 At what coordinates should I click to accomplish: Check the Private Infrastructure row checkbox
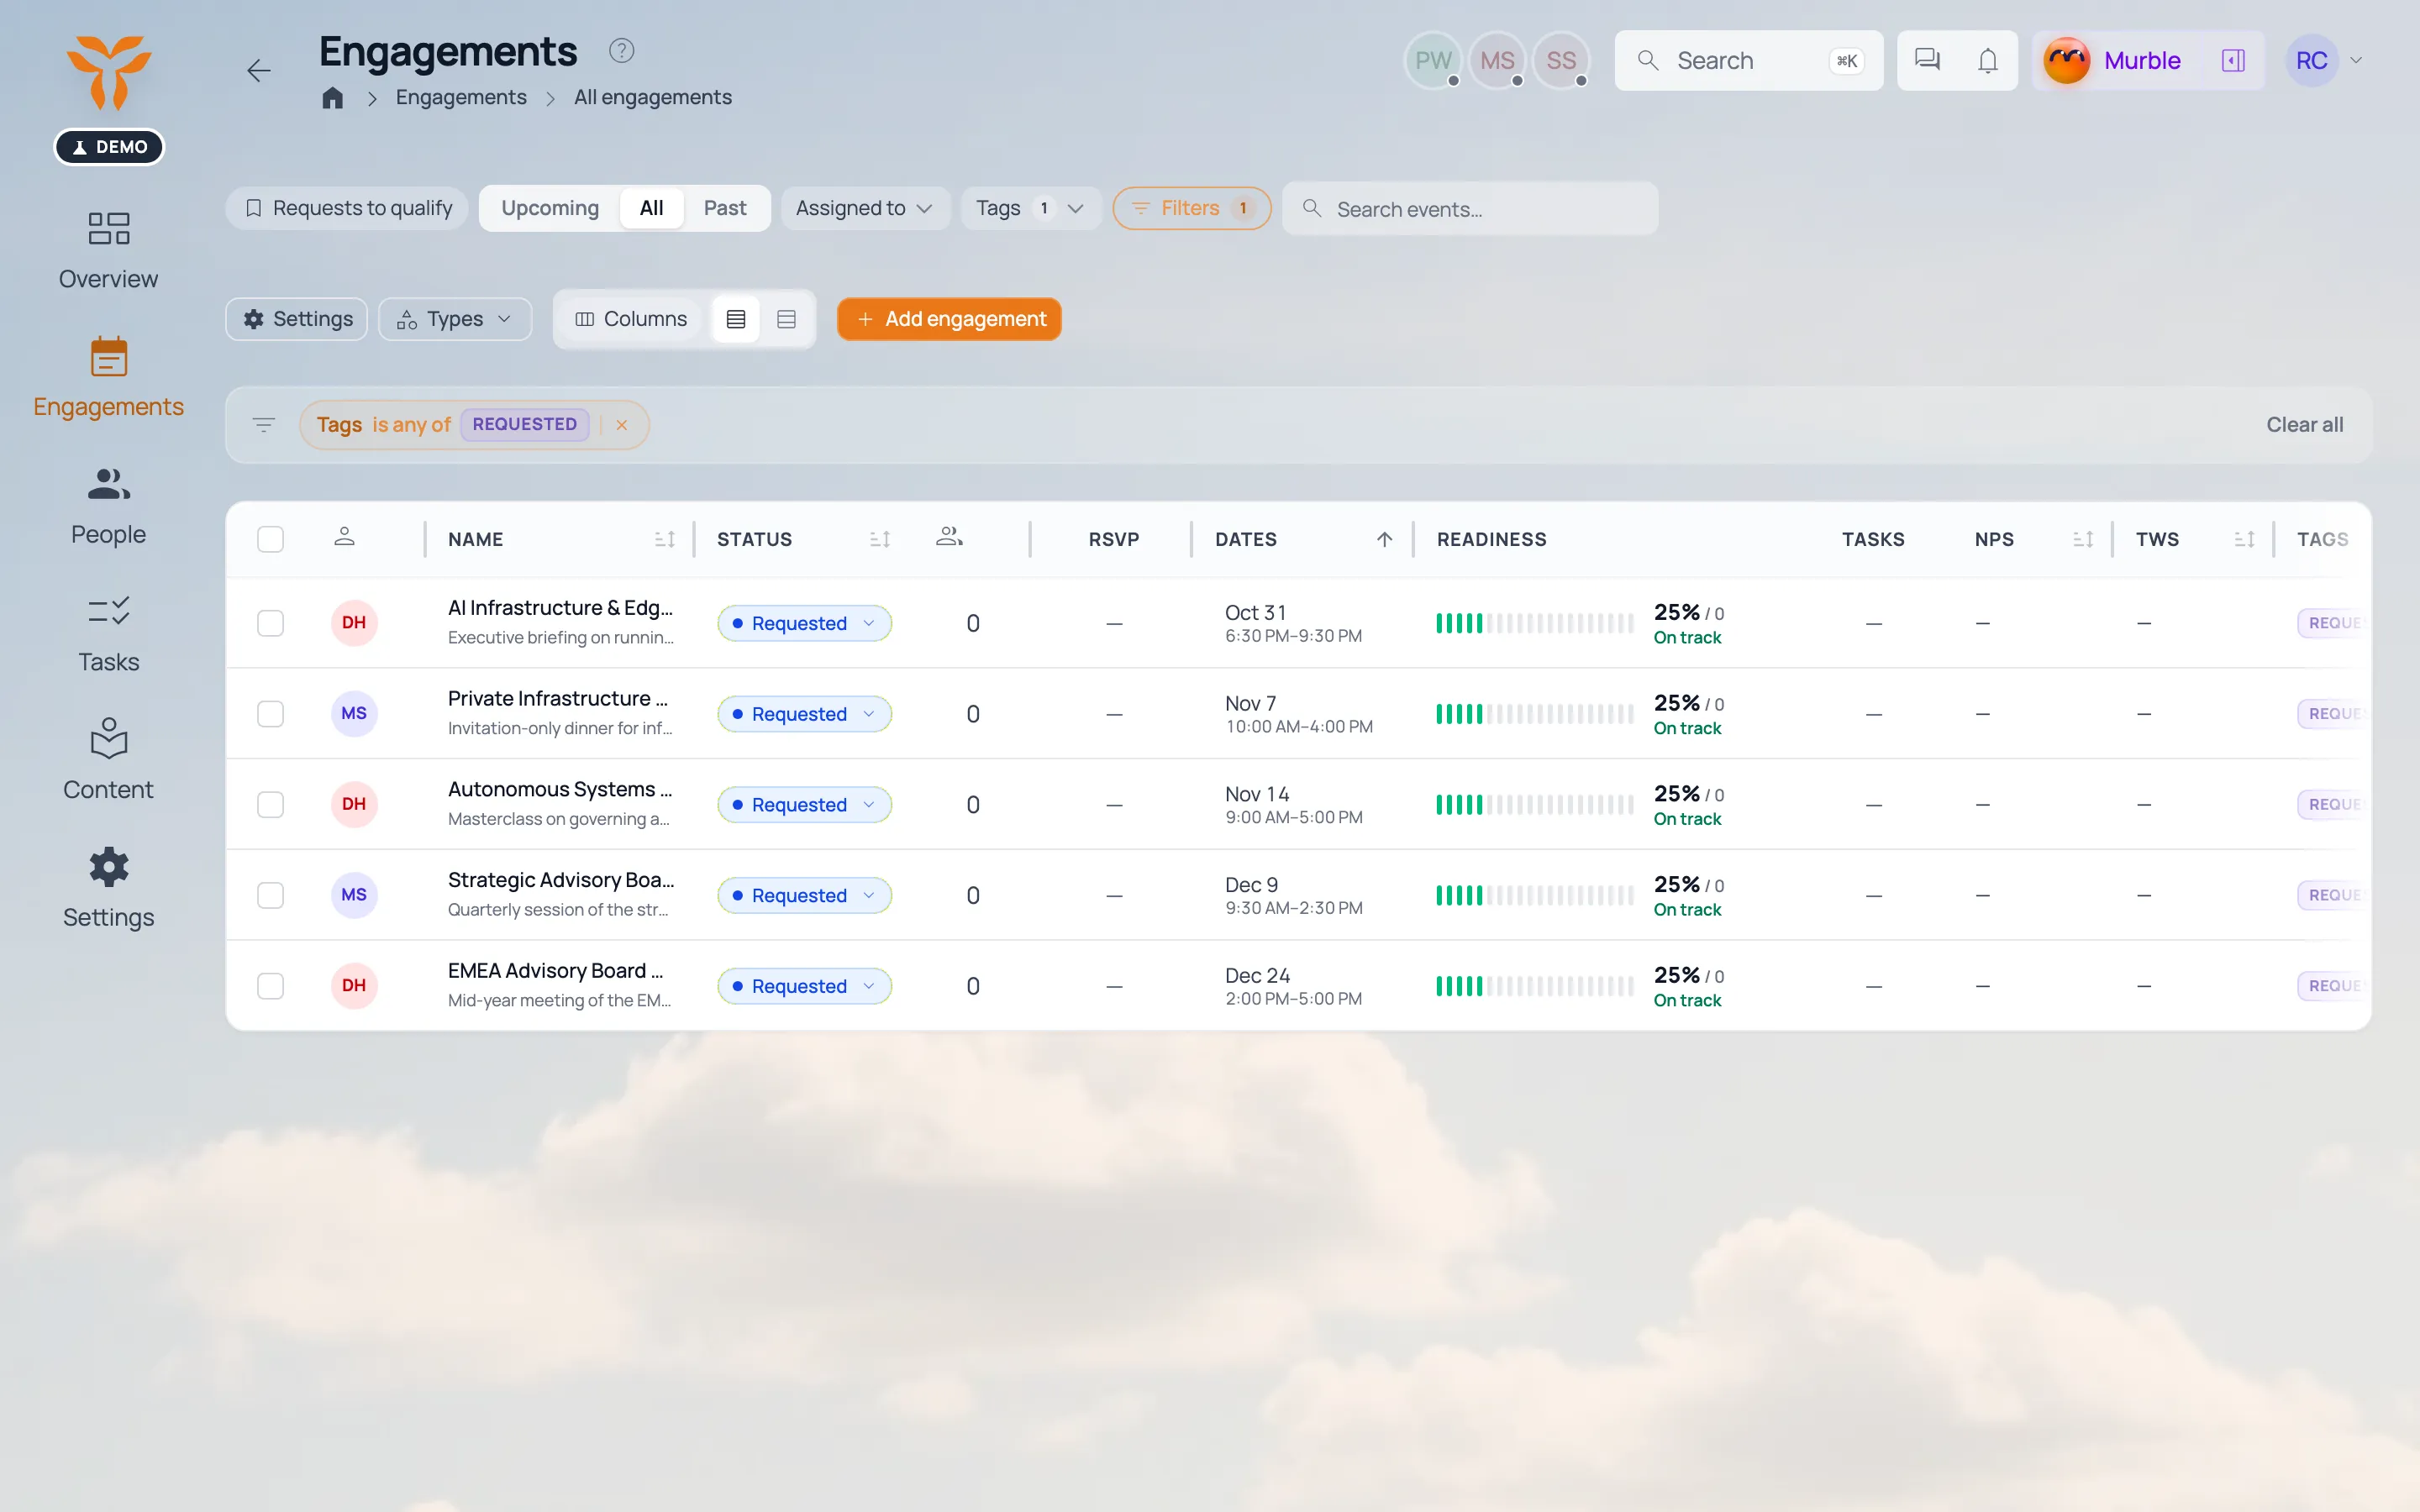pos(270,714)
